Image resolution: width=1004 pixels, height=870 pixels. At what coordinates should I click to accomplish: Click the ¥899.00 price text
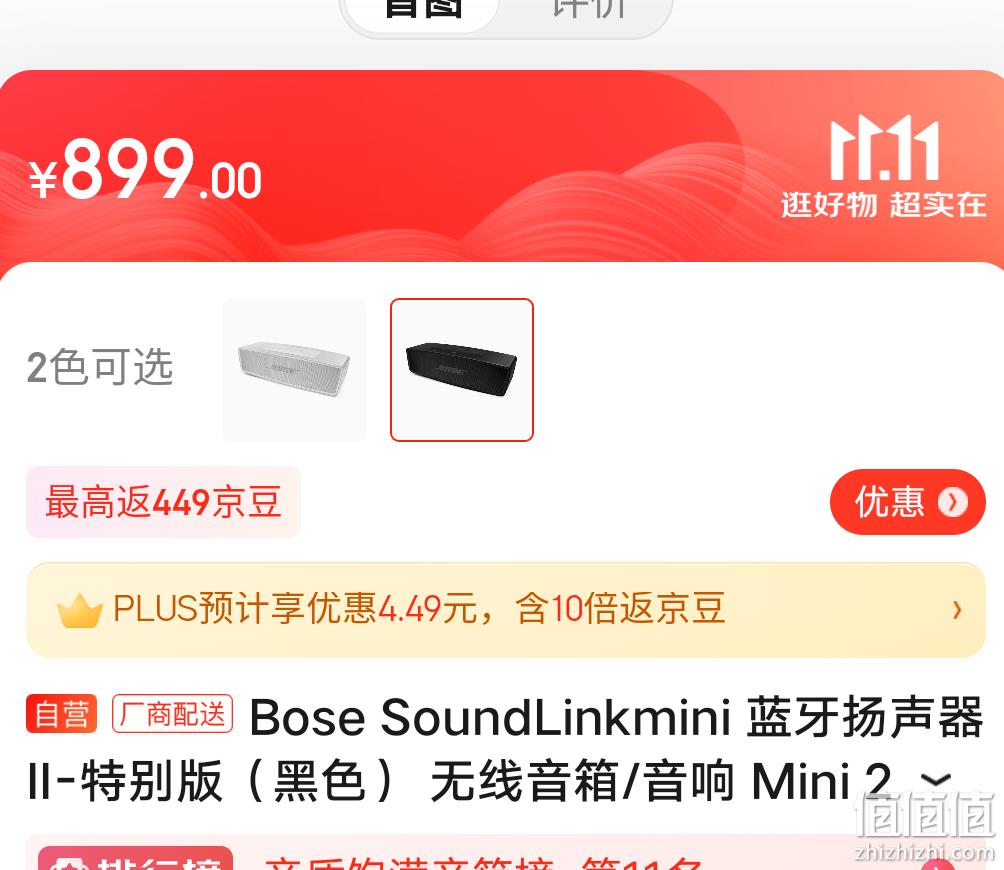145,169
